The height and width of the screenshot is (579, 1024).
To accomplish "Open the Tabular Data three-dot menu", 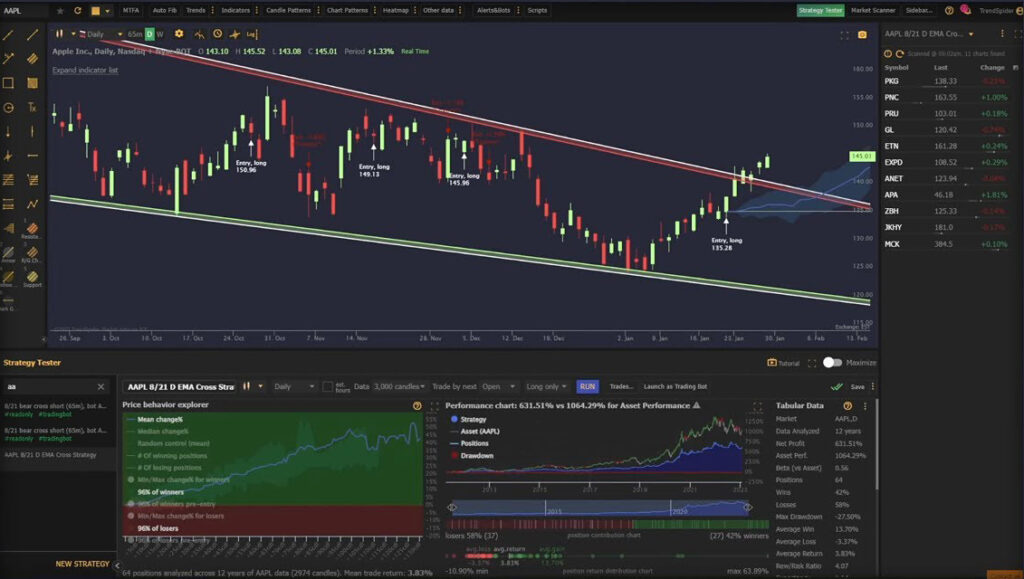I will pos(865,406).
